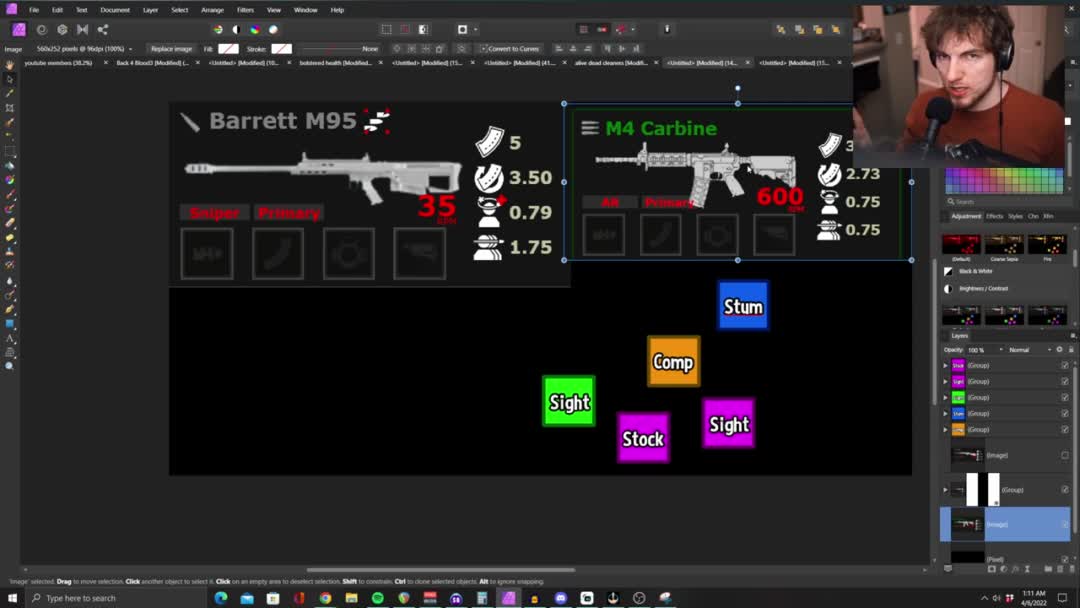Expand the green Group layer

(x=945, y=397)
